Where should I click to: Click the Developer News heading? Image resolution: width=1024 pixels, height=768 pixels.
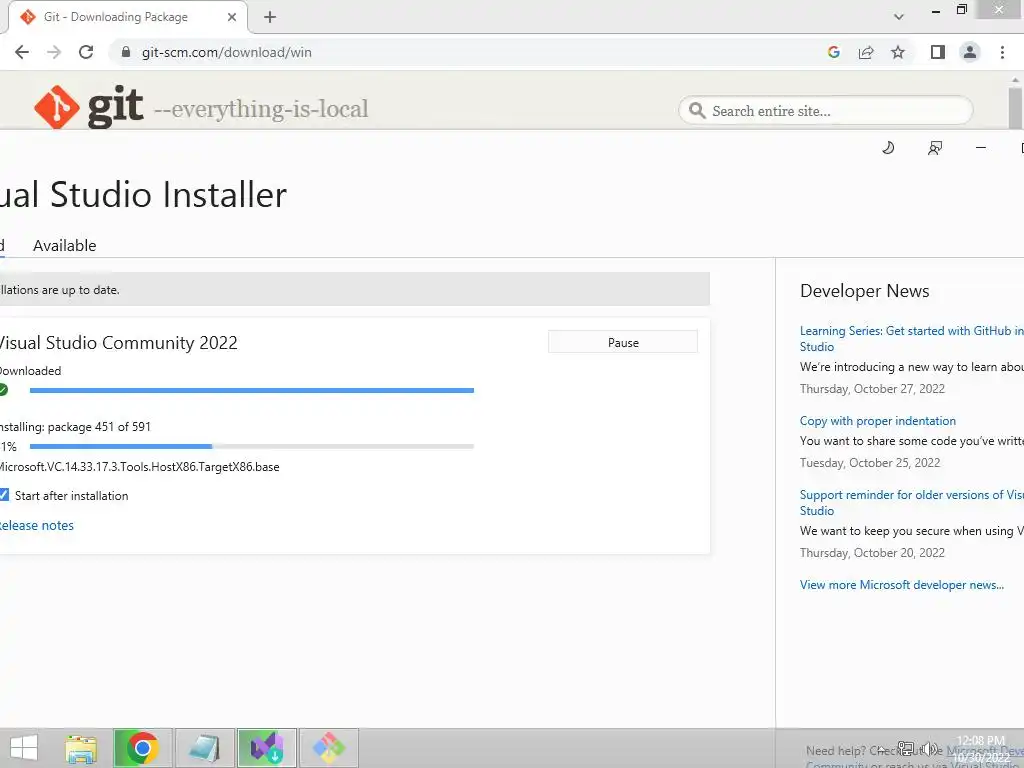point(864,291)
